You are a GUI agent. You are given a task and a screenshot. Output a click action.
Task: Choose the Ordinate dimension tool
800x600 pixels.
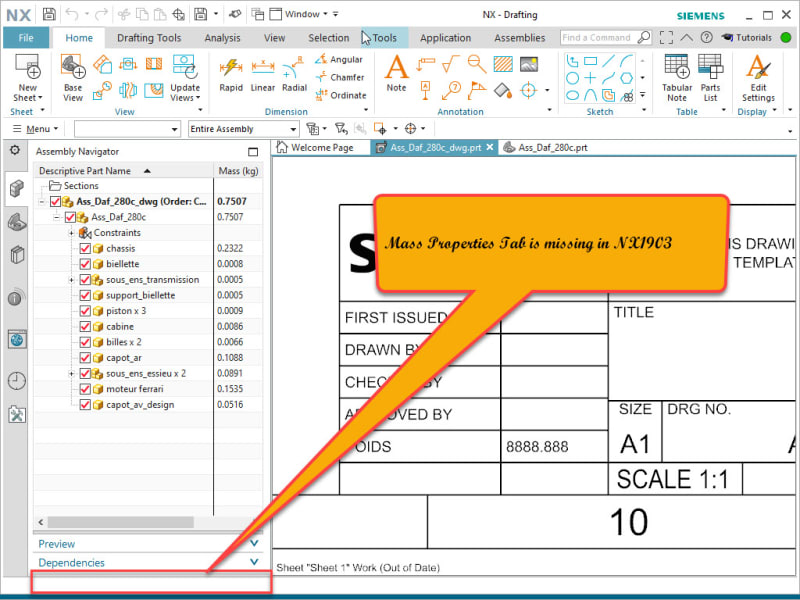(x=341, y=95)
